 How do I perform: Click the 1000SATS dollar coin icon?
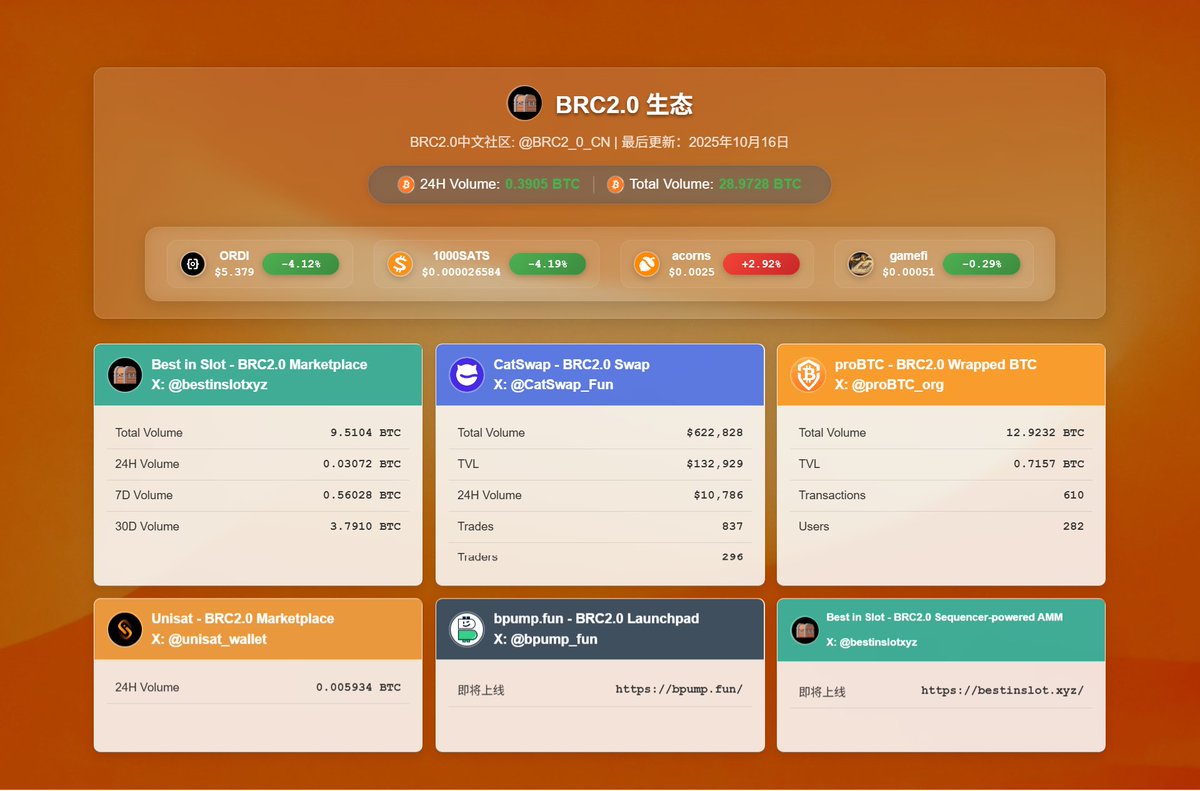401,264
